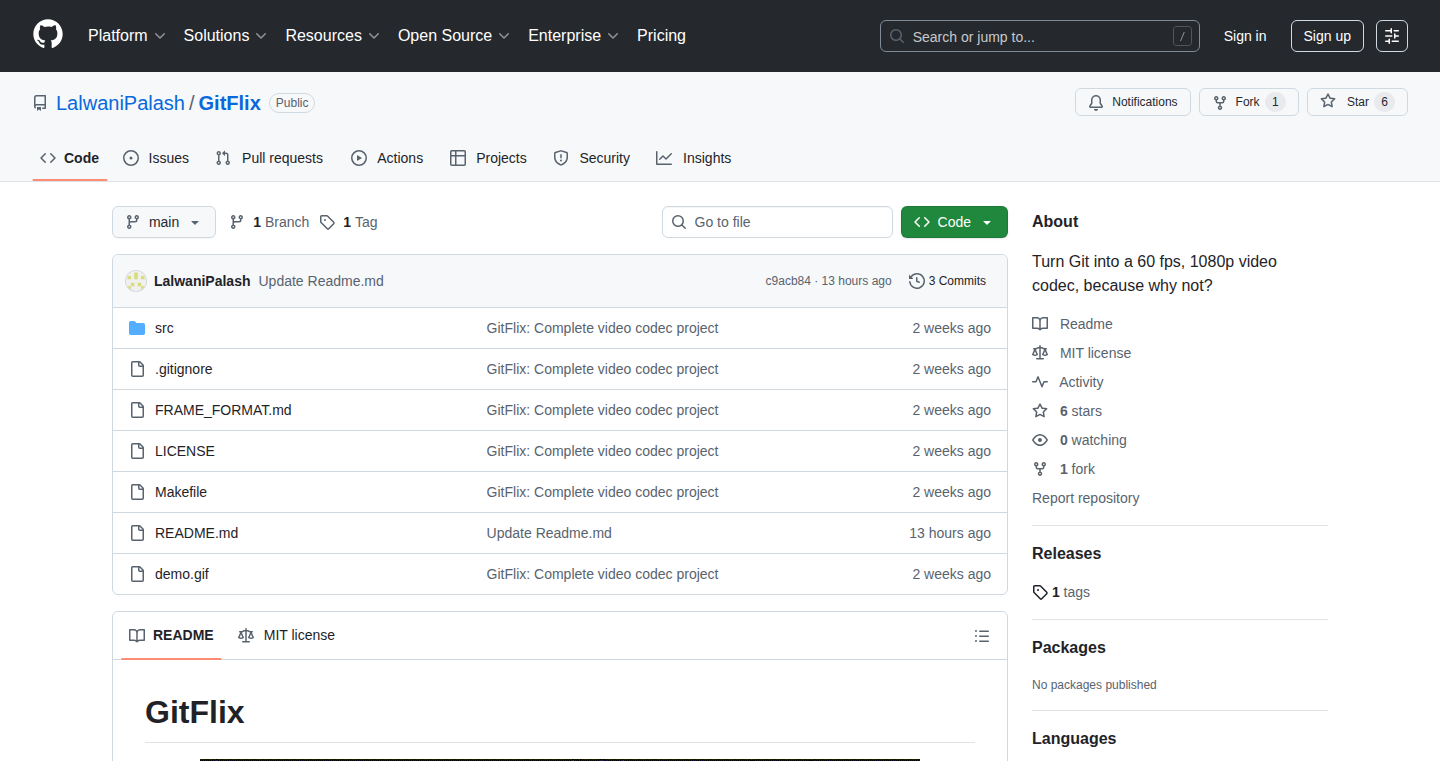
Task: Expand the Enterprise menu in the header
Action: point(574,35)
